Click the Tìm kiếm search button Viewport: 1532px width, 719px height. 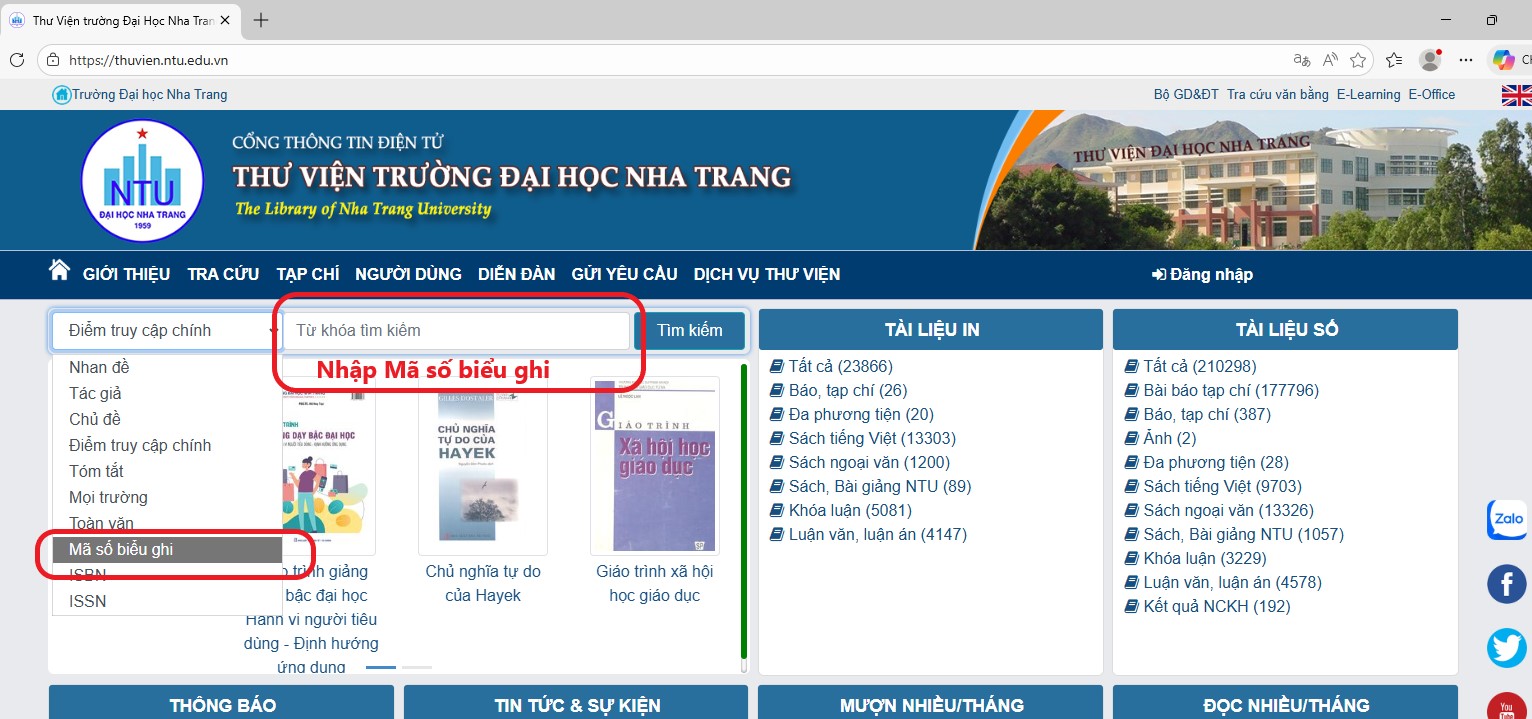point(689,331)
